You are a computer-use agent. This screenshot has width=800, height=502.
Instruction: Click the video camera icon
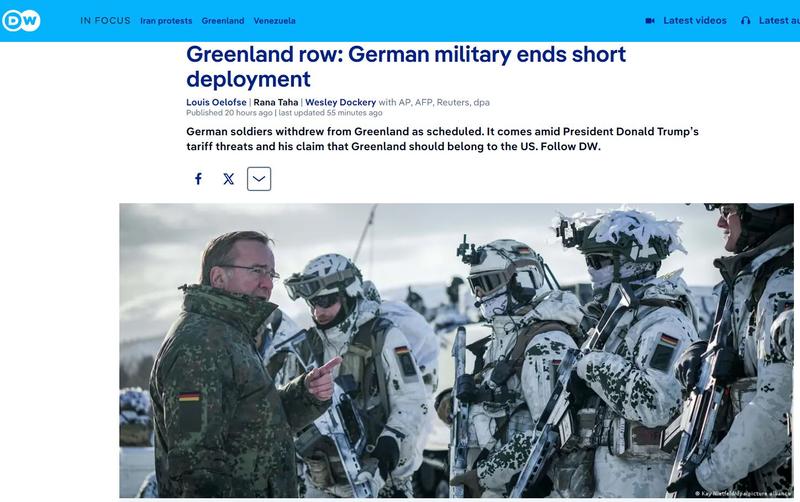pos(650,21)
